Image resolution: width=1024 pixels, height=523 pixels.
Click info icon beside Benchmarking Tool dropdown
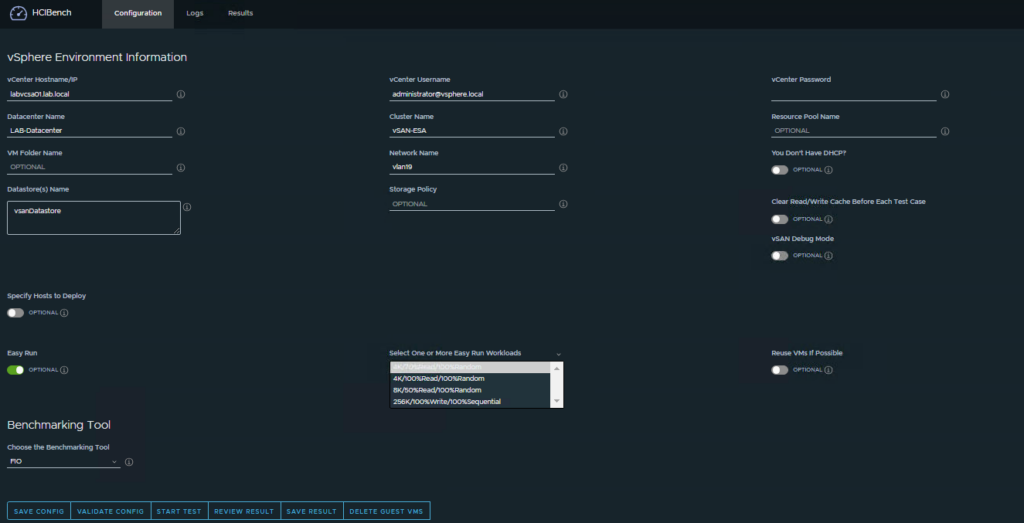129,462
